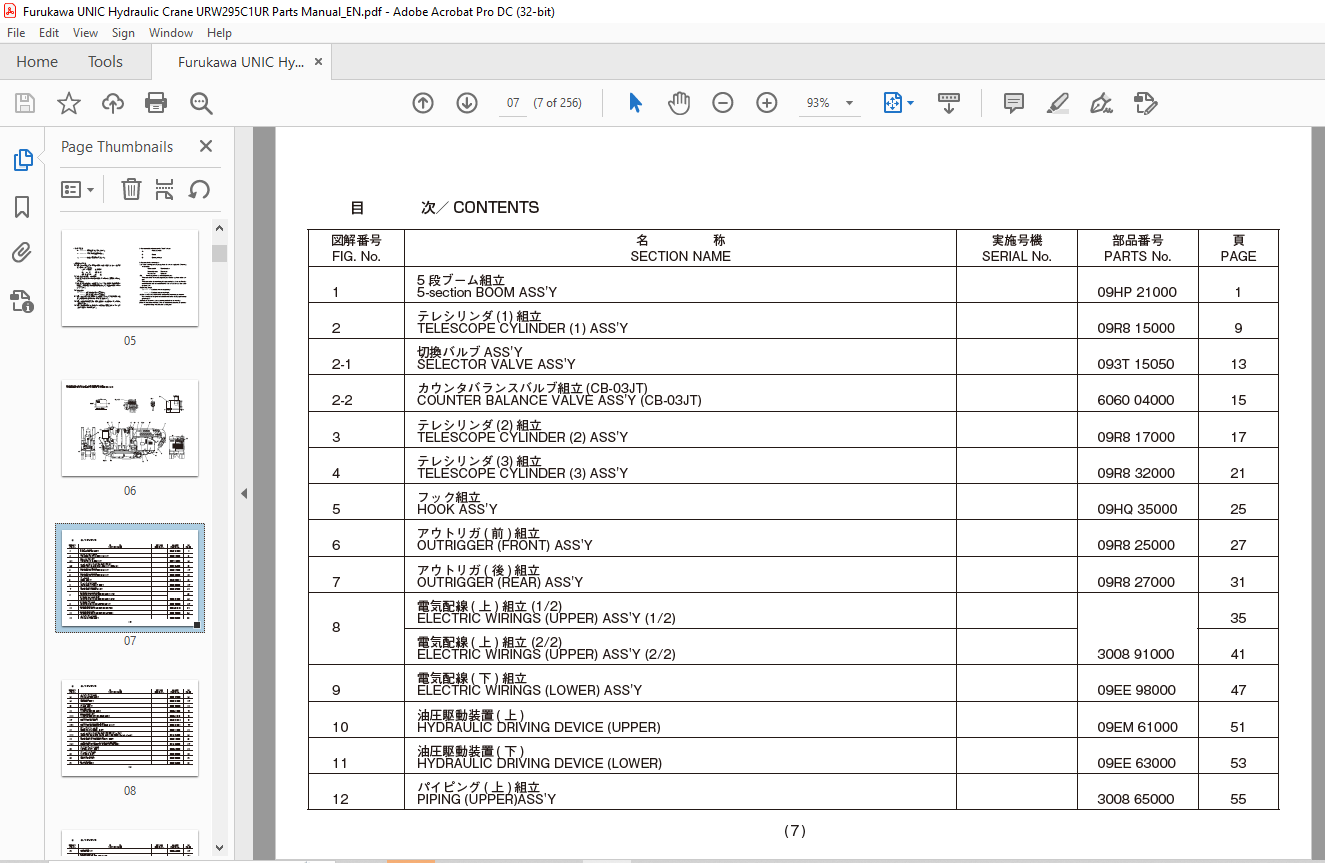
Task: Bookmark this file with star icon
Action: click(x=69, y=103)
